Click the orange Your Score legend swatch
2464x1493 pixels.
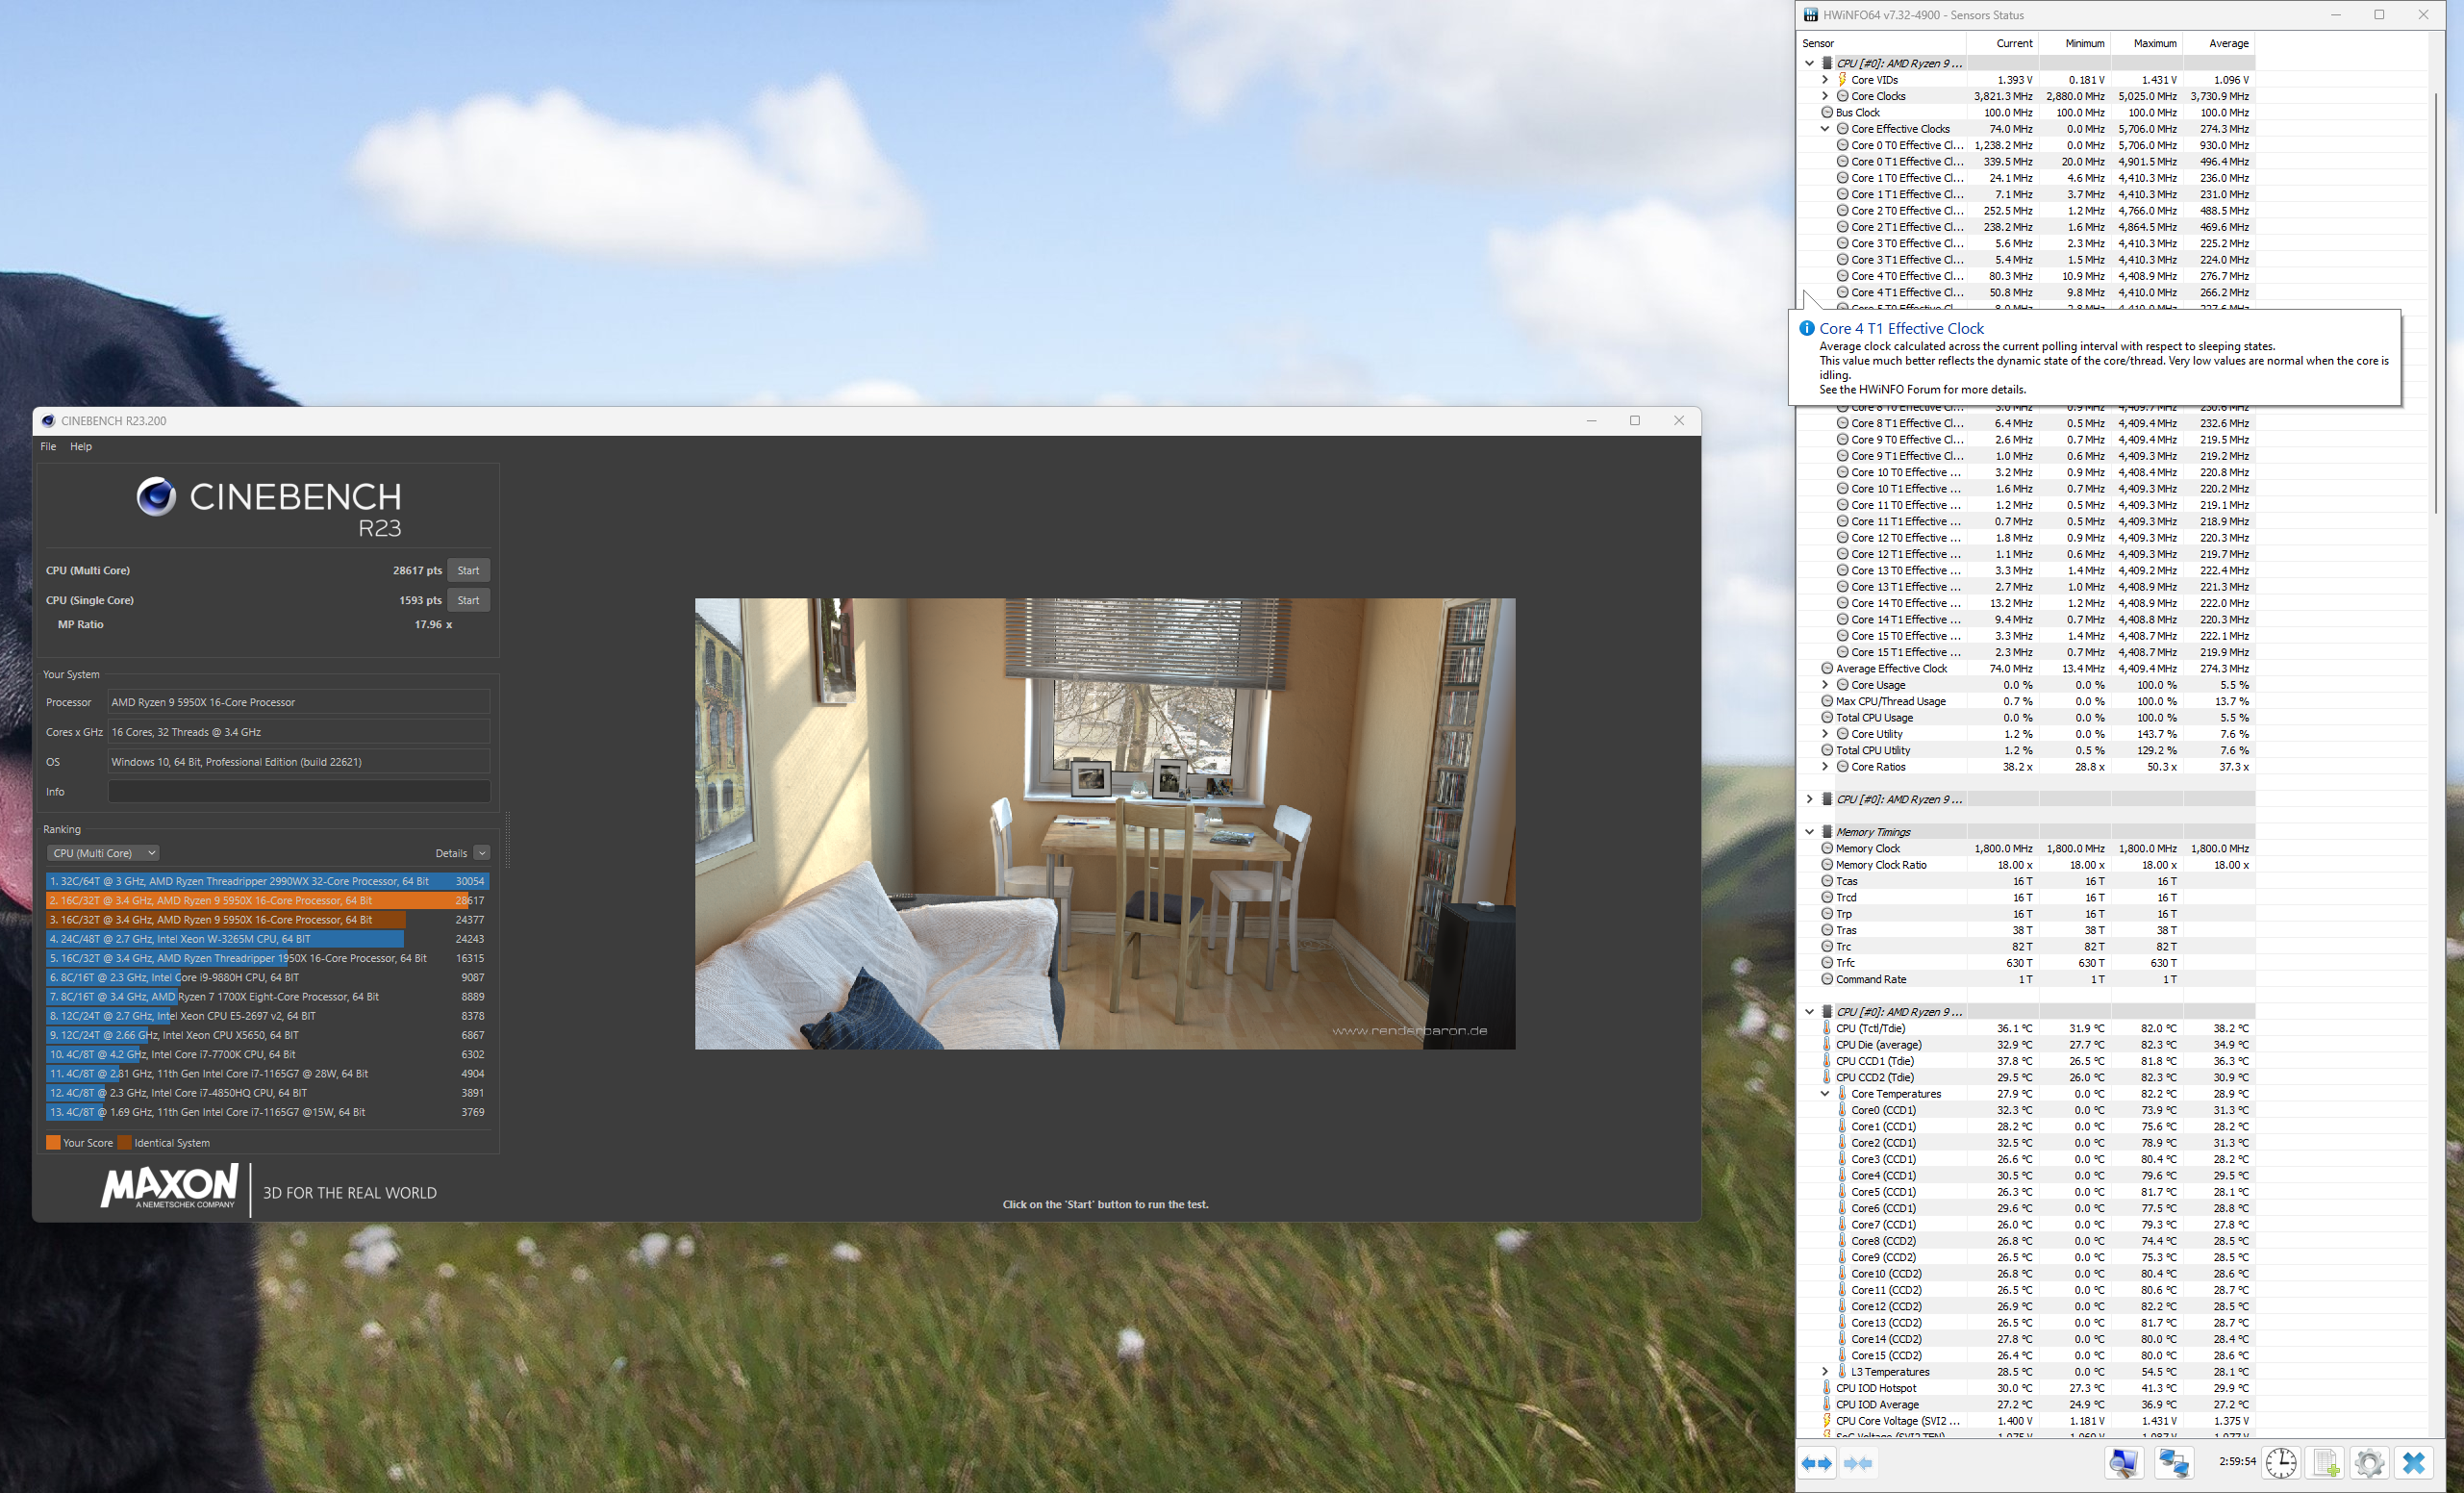click(x=53, y=1142)
